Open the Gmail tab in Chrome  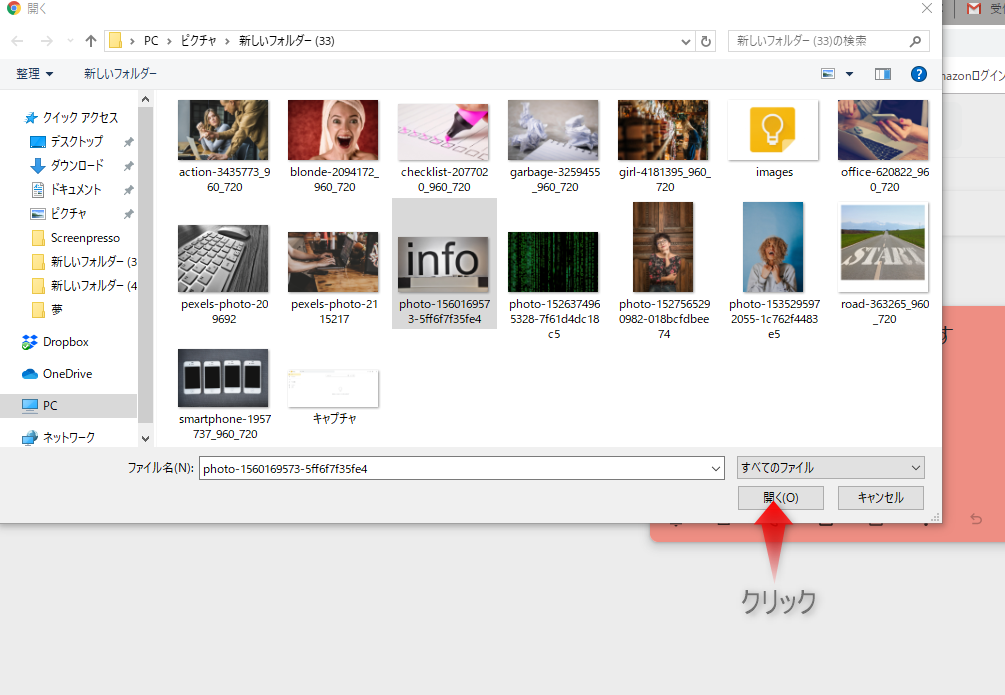coord(974,9)
